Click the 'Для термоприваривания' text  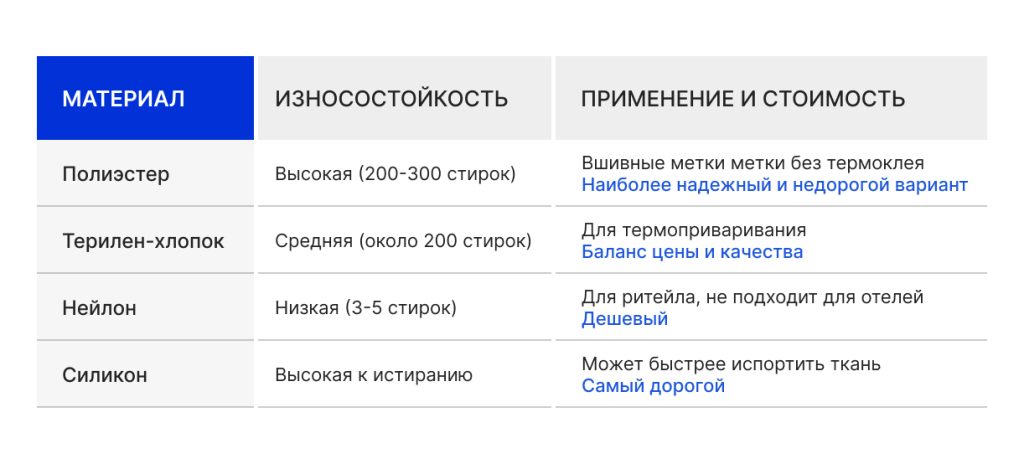point(693,230)
